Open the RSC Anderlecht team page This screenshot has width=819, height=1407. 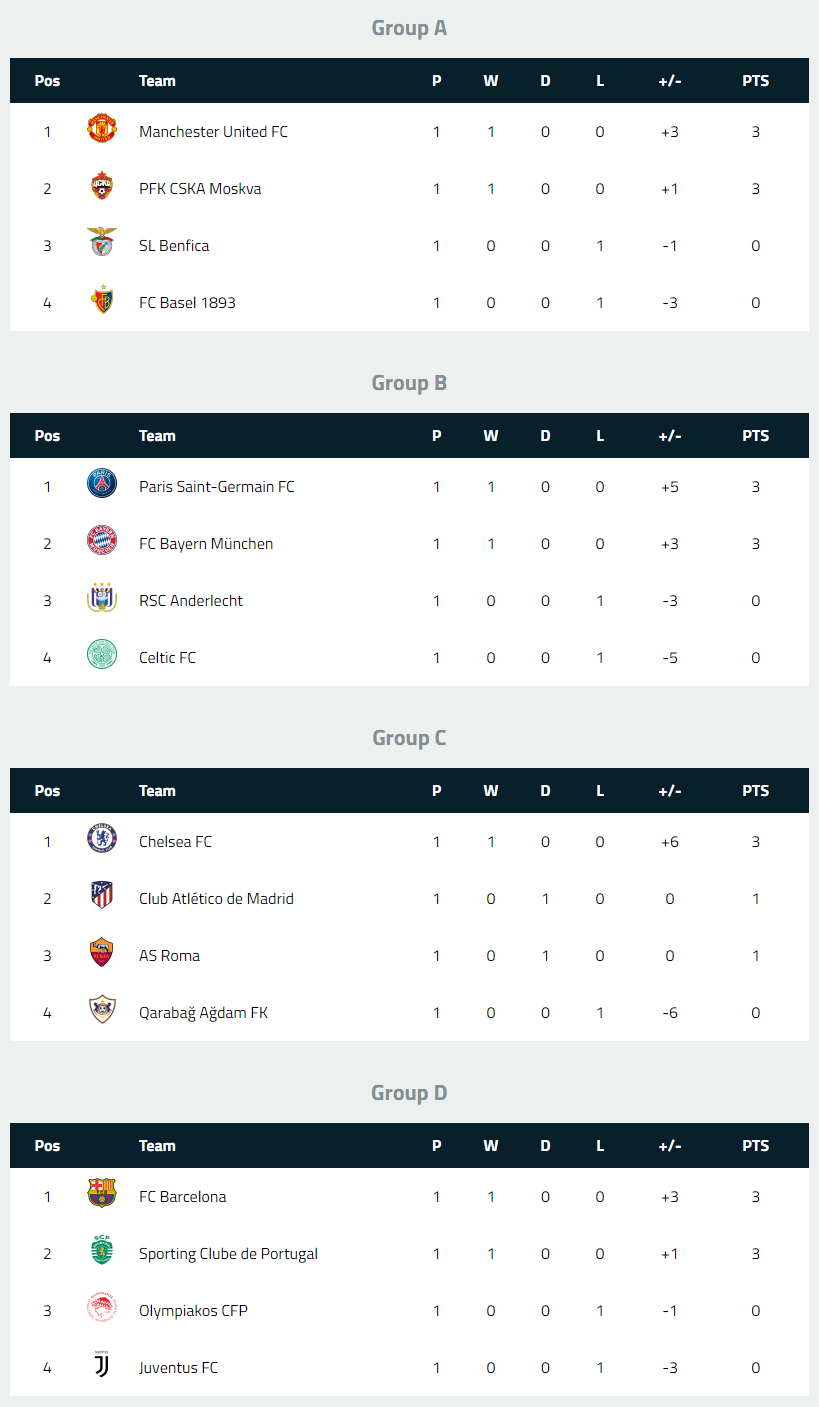[x=191, y=600]
